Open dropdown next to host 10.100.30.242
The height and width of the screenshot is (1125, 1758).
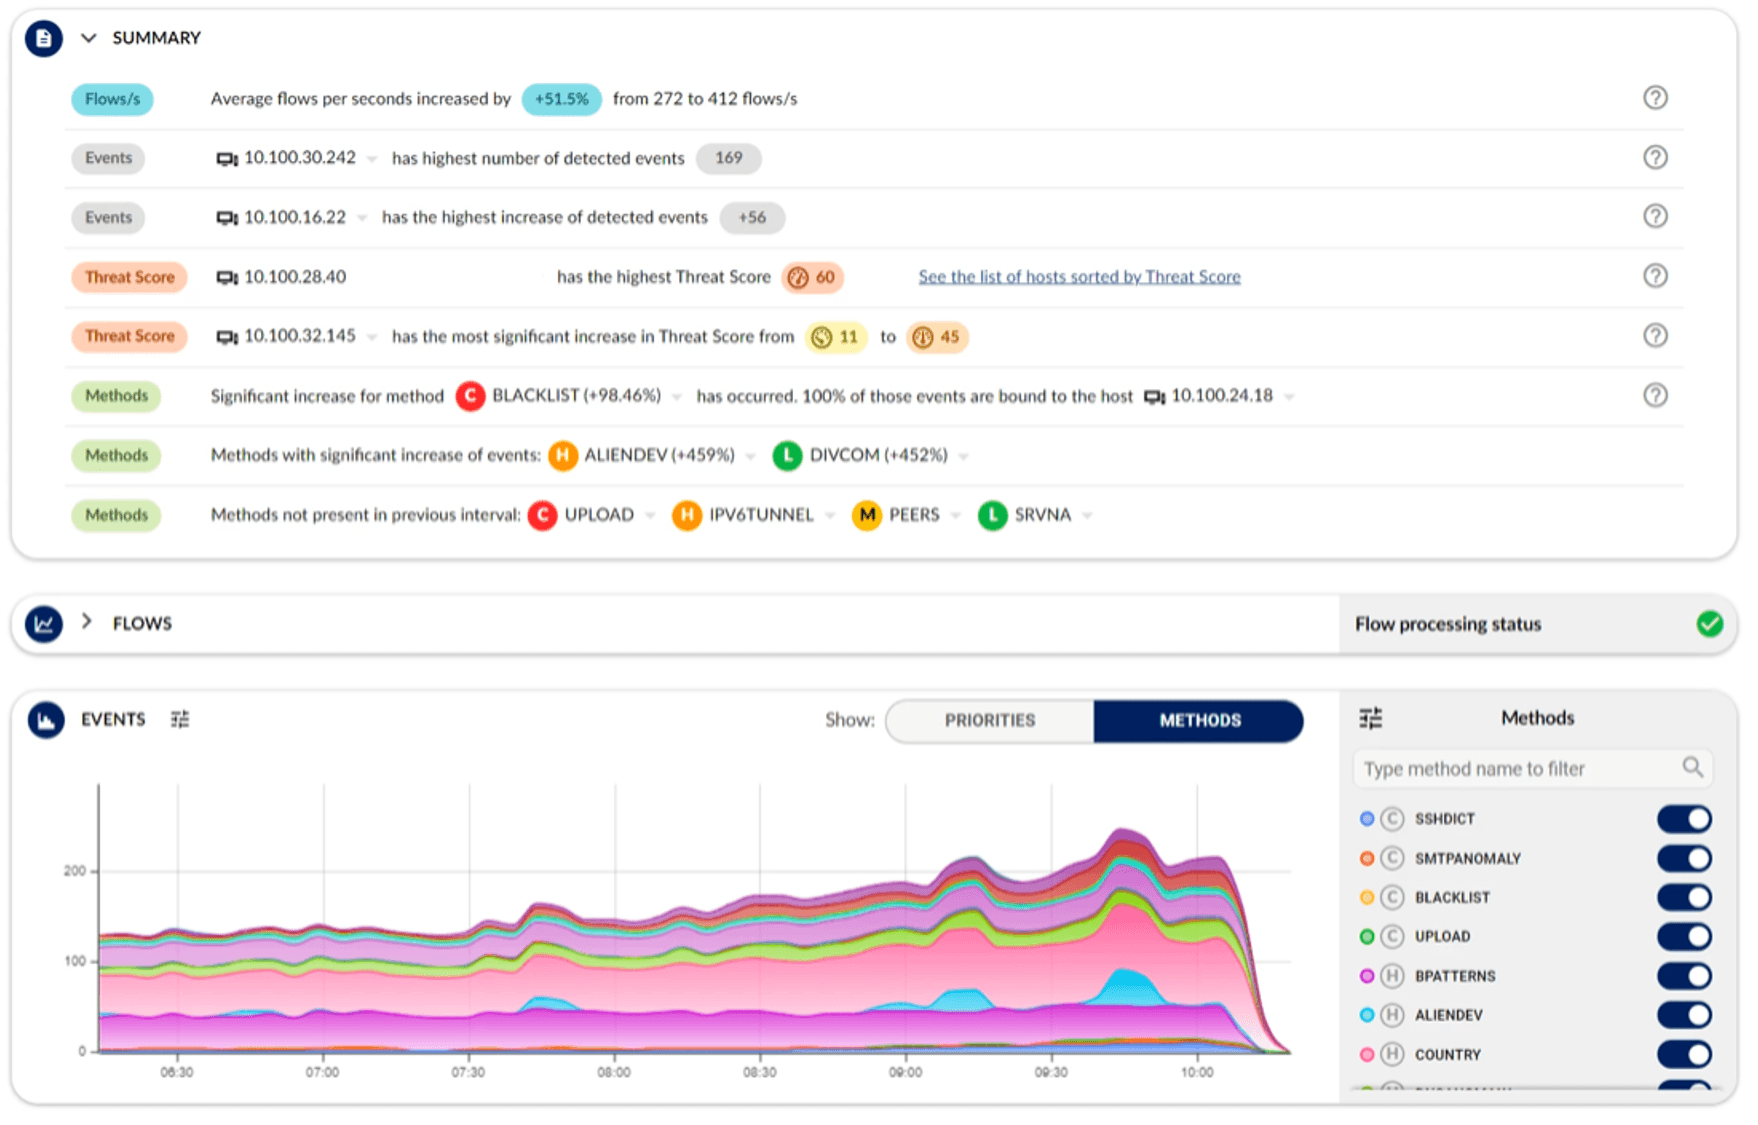tap(372, 159)
